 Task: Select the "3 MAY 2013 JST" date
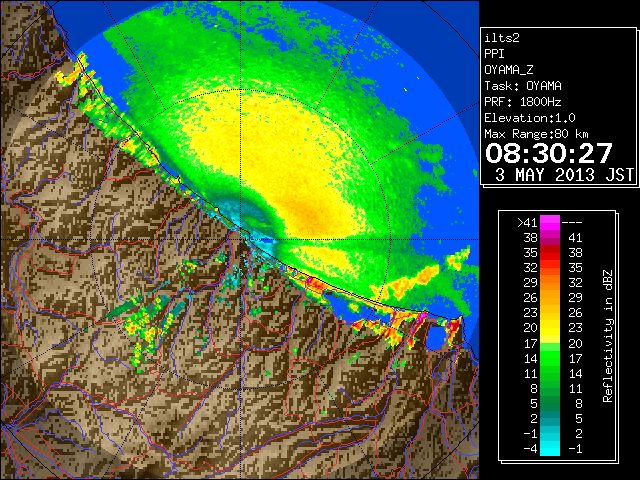pyautogui.click(x=564, y=175)
